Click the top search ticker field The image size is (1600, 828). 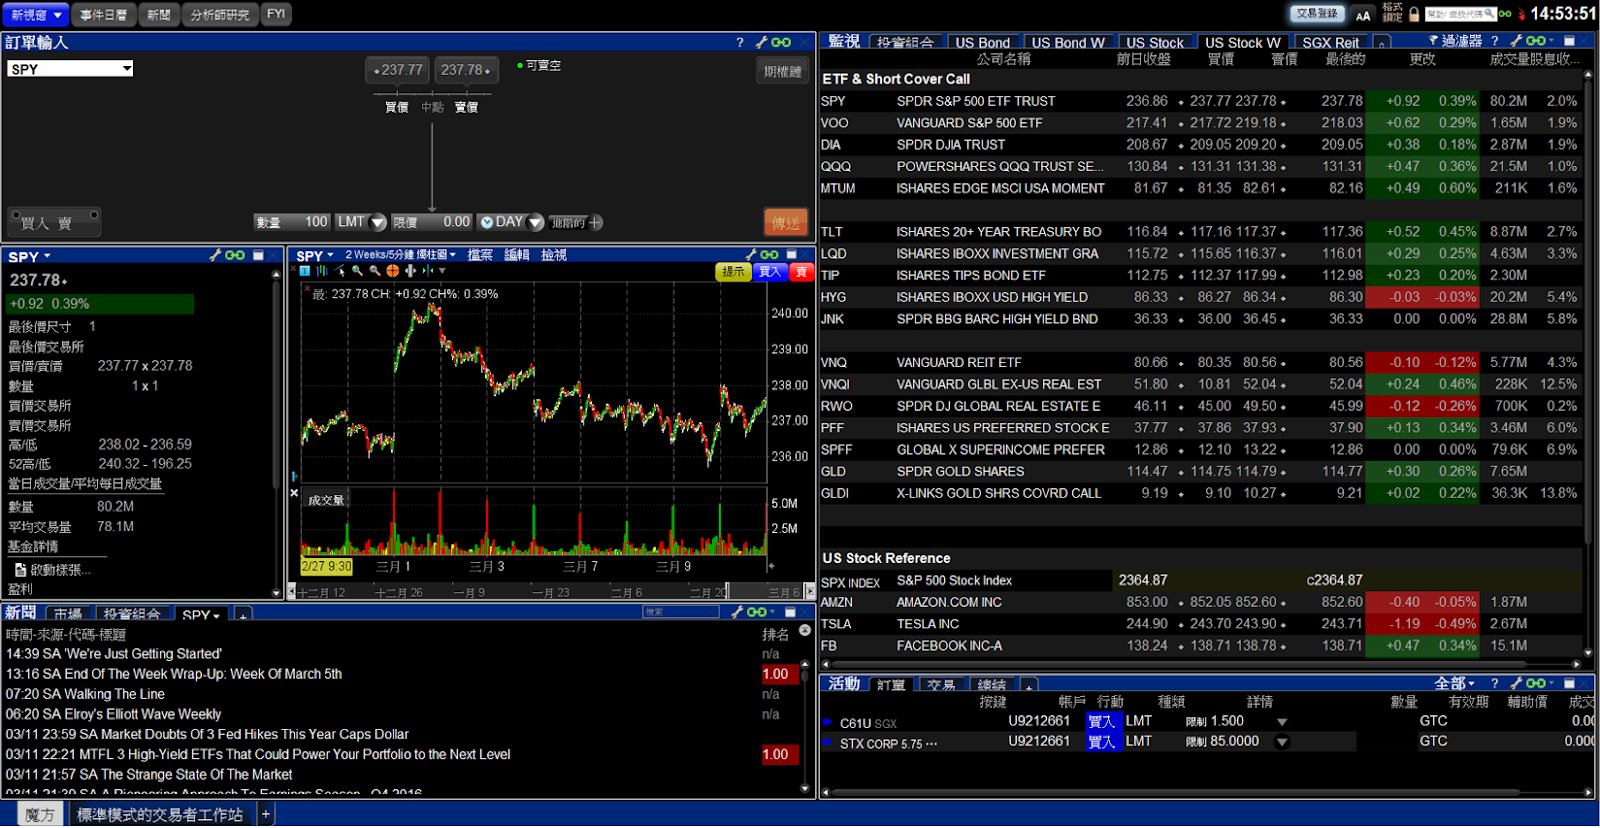1460,14
